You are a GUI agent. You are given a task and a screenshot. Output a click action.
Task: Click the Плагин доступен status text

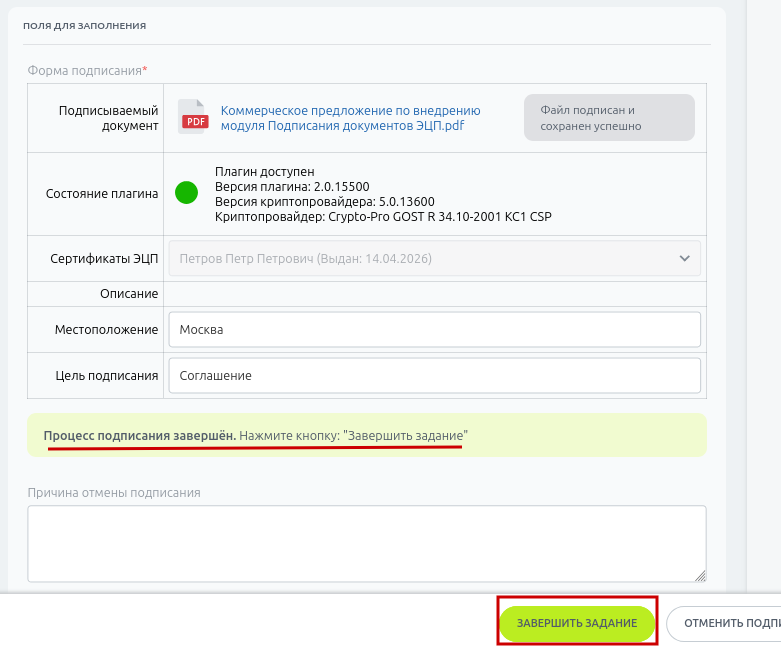pos(265,172)
